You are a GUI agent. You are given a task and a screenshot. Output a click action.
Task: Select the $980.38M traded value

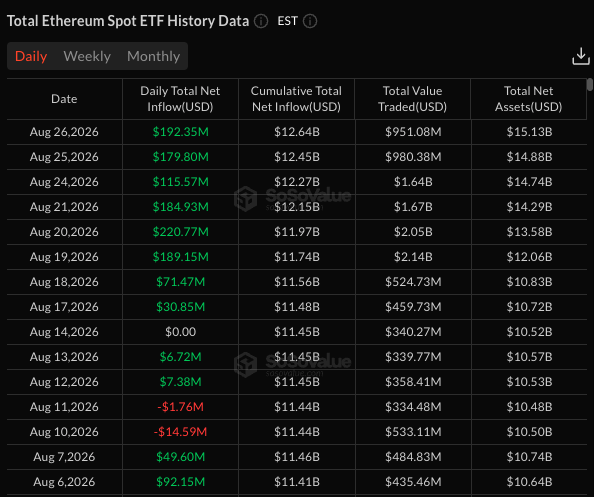tap(413, 157)
